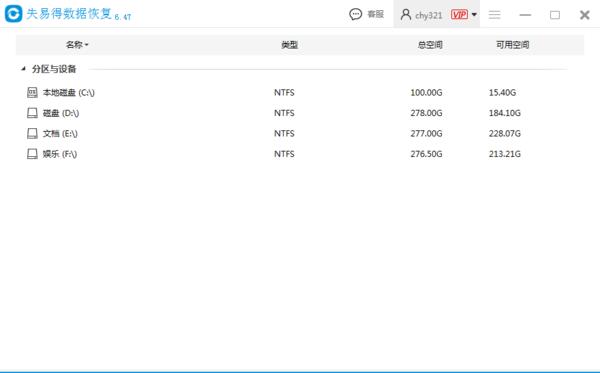
Task: Select the 娱乐 (F:\) partition entry
Action: click(300, 154)
